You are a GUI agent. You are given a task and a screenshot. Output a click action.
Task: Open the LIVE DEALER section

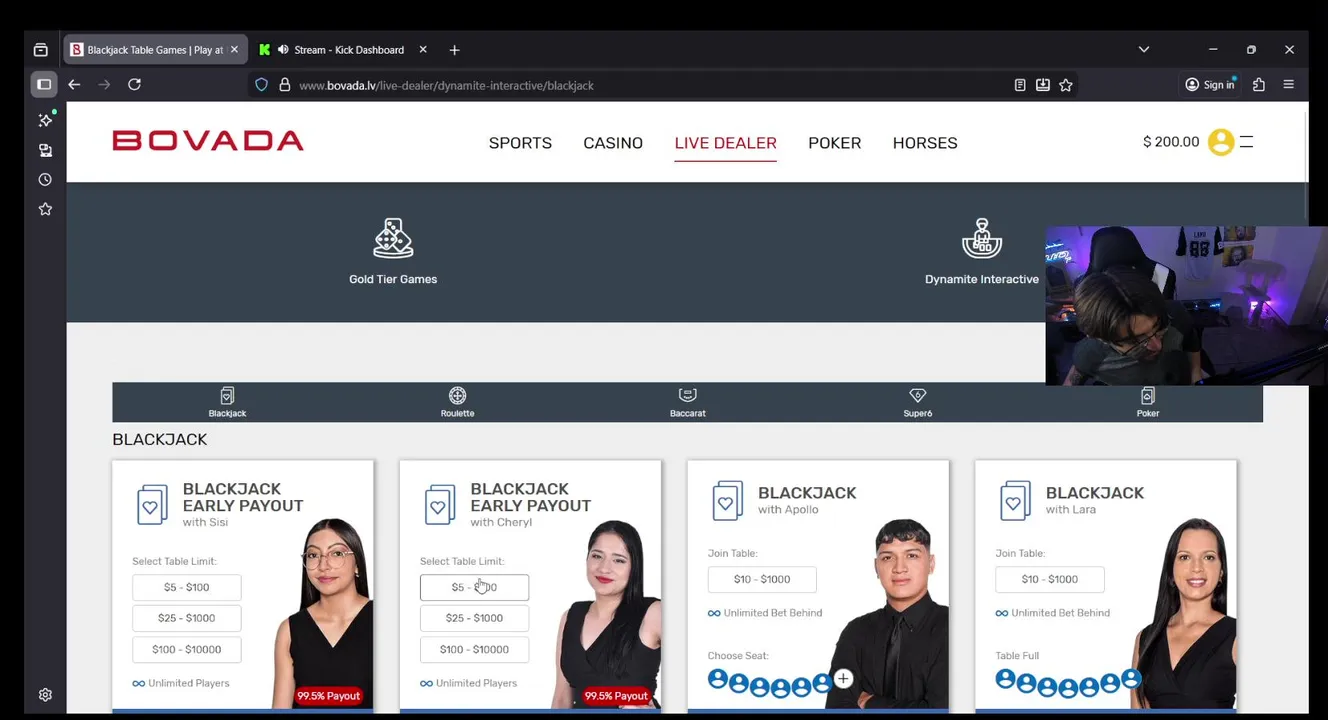pyautogui.click(x=725, y=143)
